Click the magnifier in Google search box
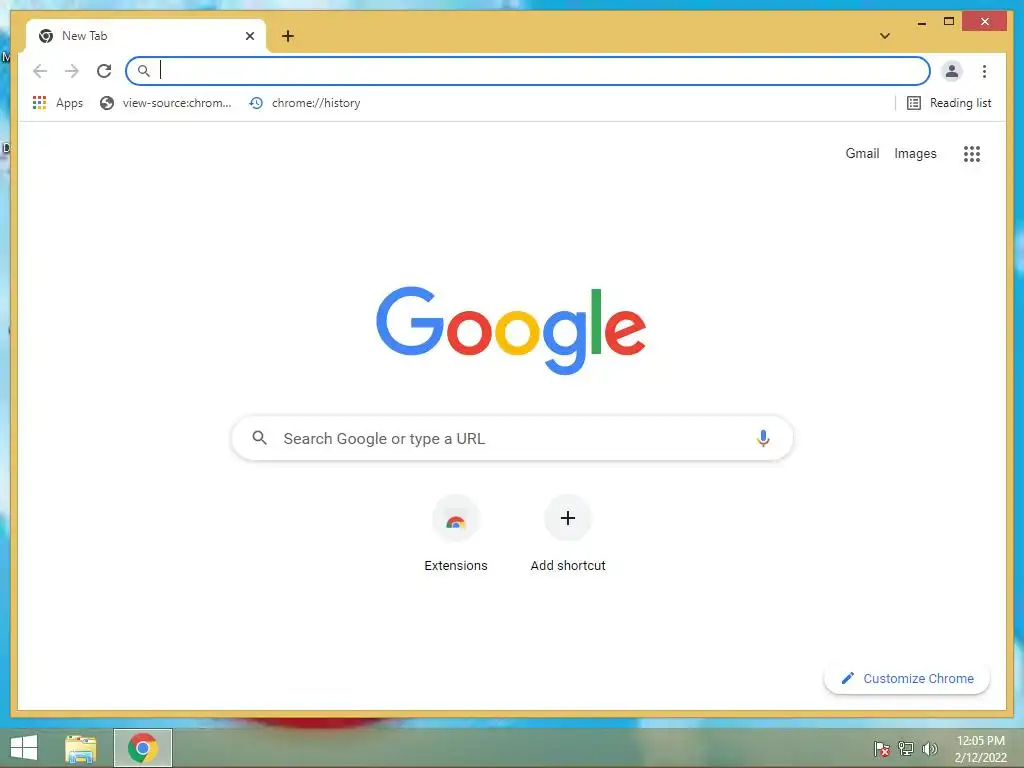 coord(259,438)
